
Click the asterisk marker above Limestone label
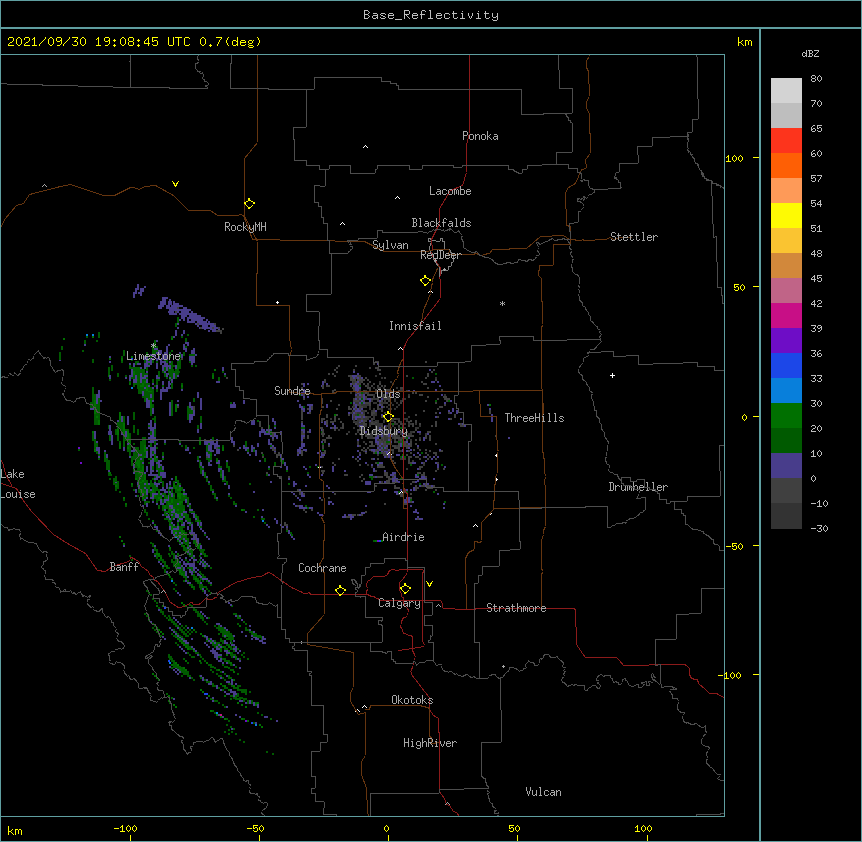click(x=154, y=345)
